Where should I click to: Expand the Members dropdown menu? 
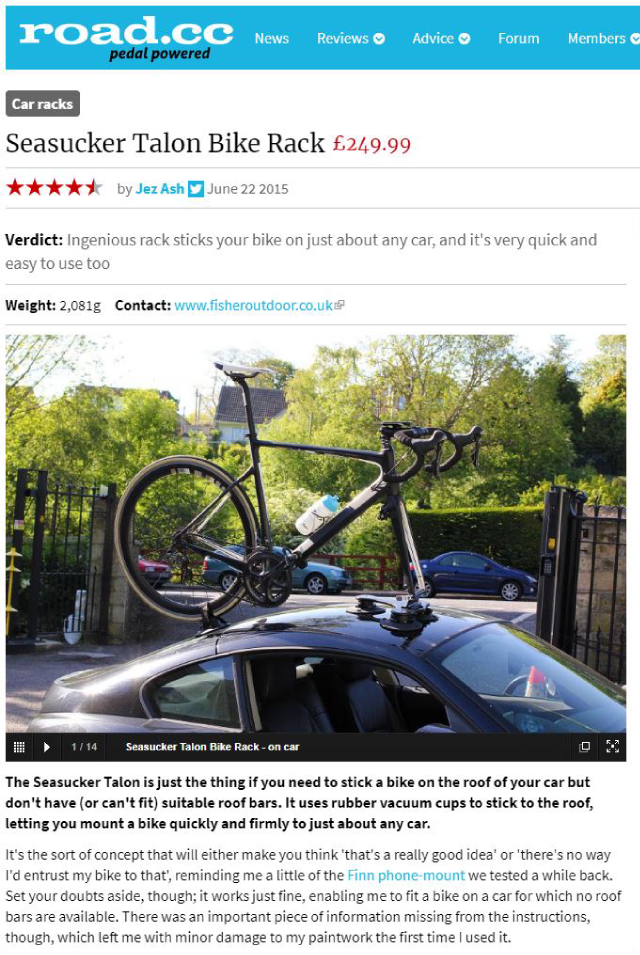[x=603, y=38]
